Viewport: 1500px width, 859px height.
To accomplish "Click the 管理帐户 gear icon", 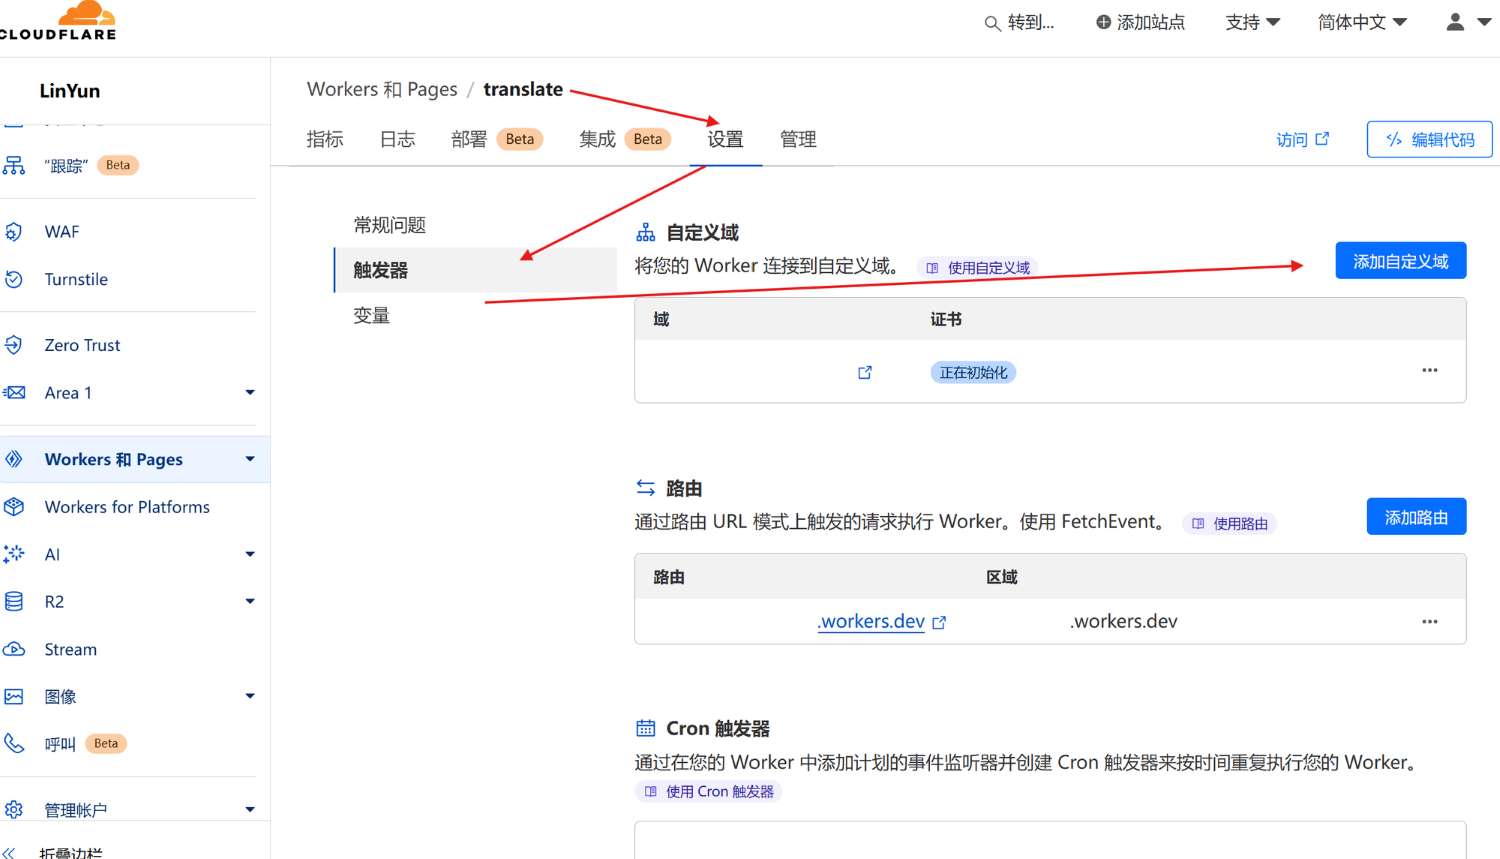I will (14, 809).
